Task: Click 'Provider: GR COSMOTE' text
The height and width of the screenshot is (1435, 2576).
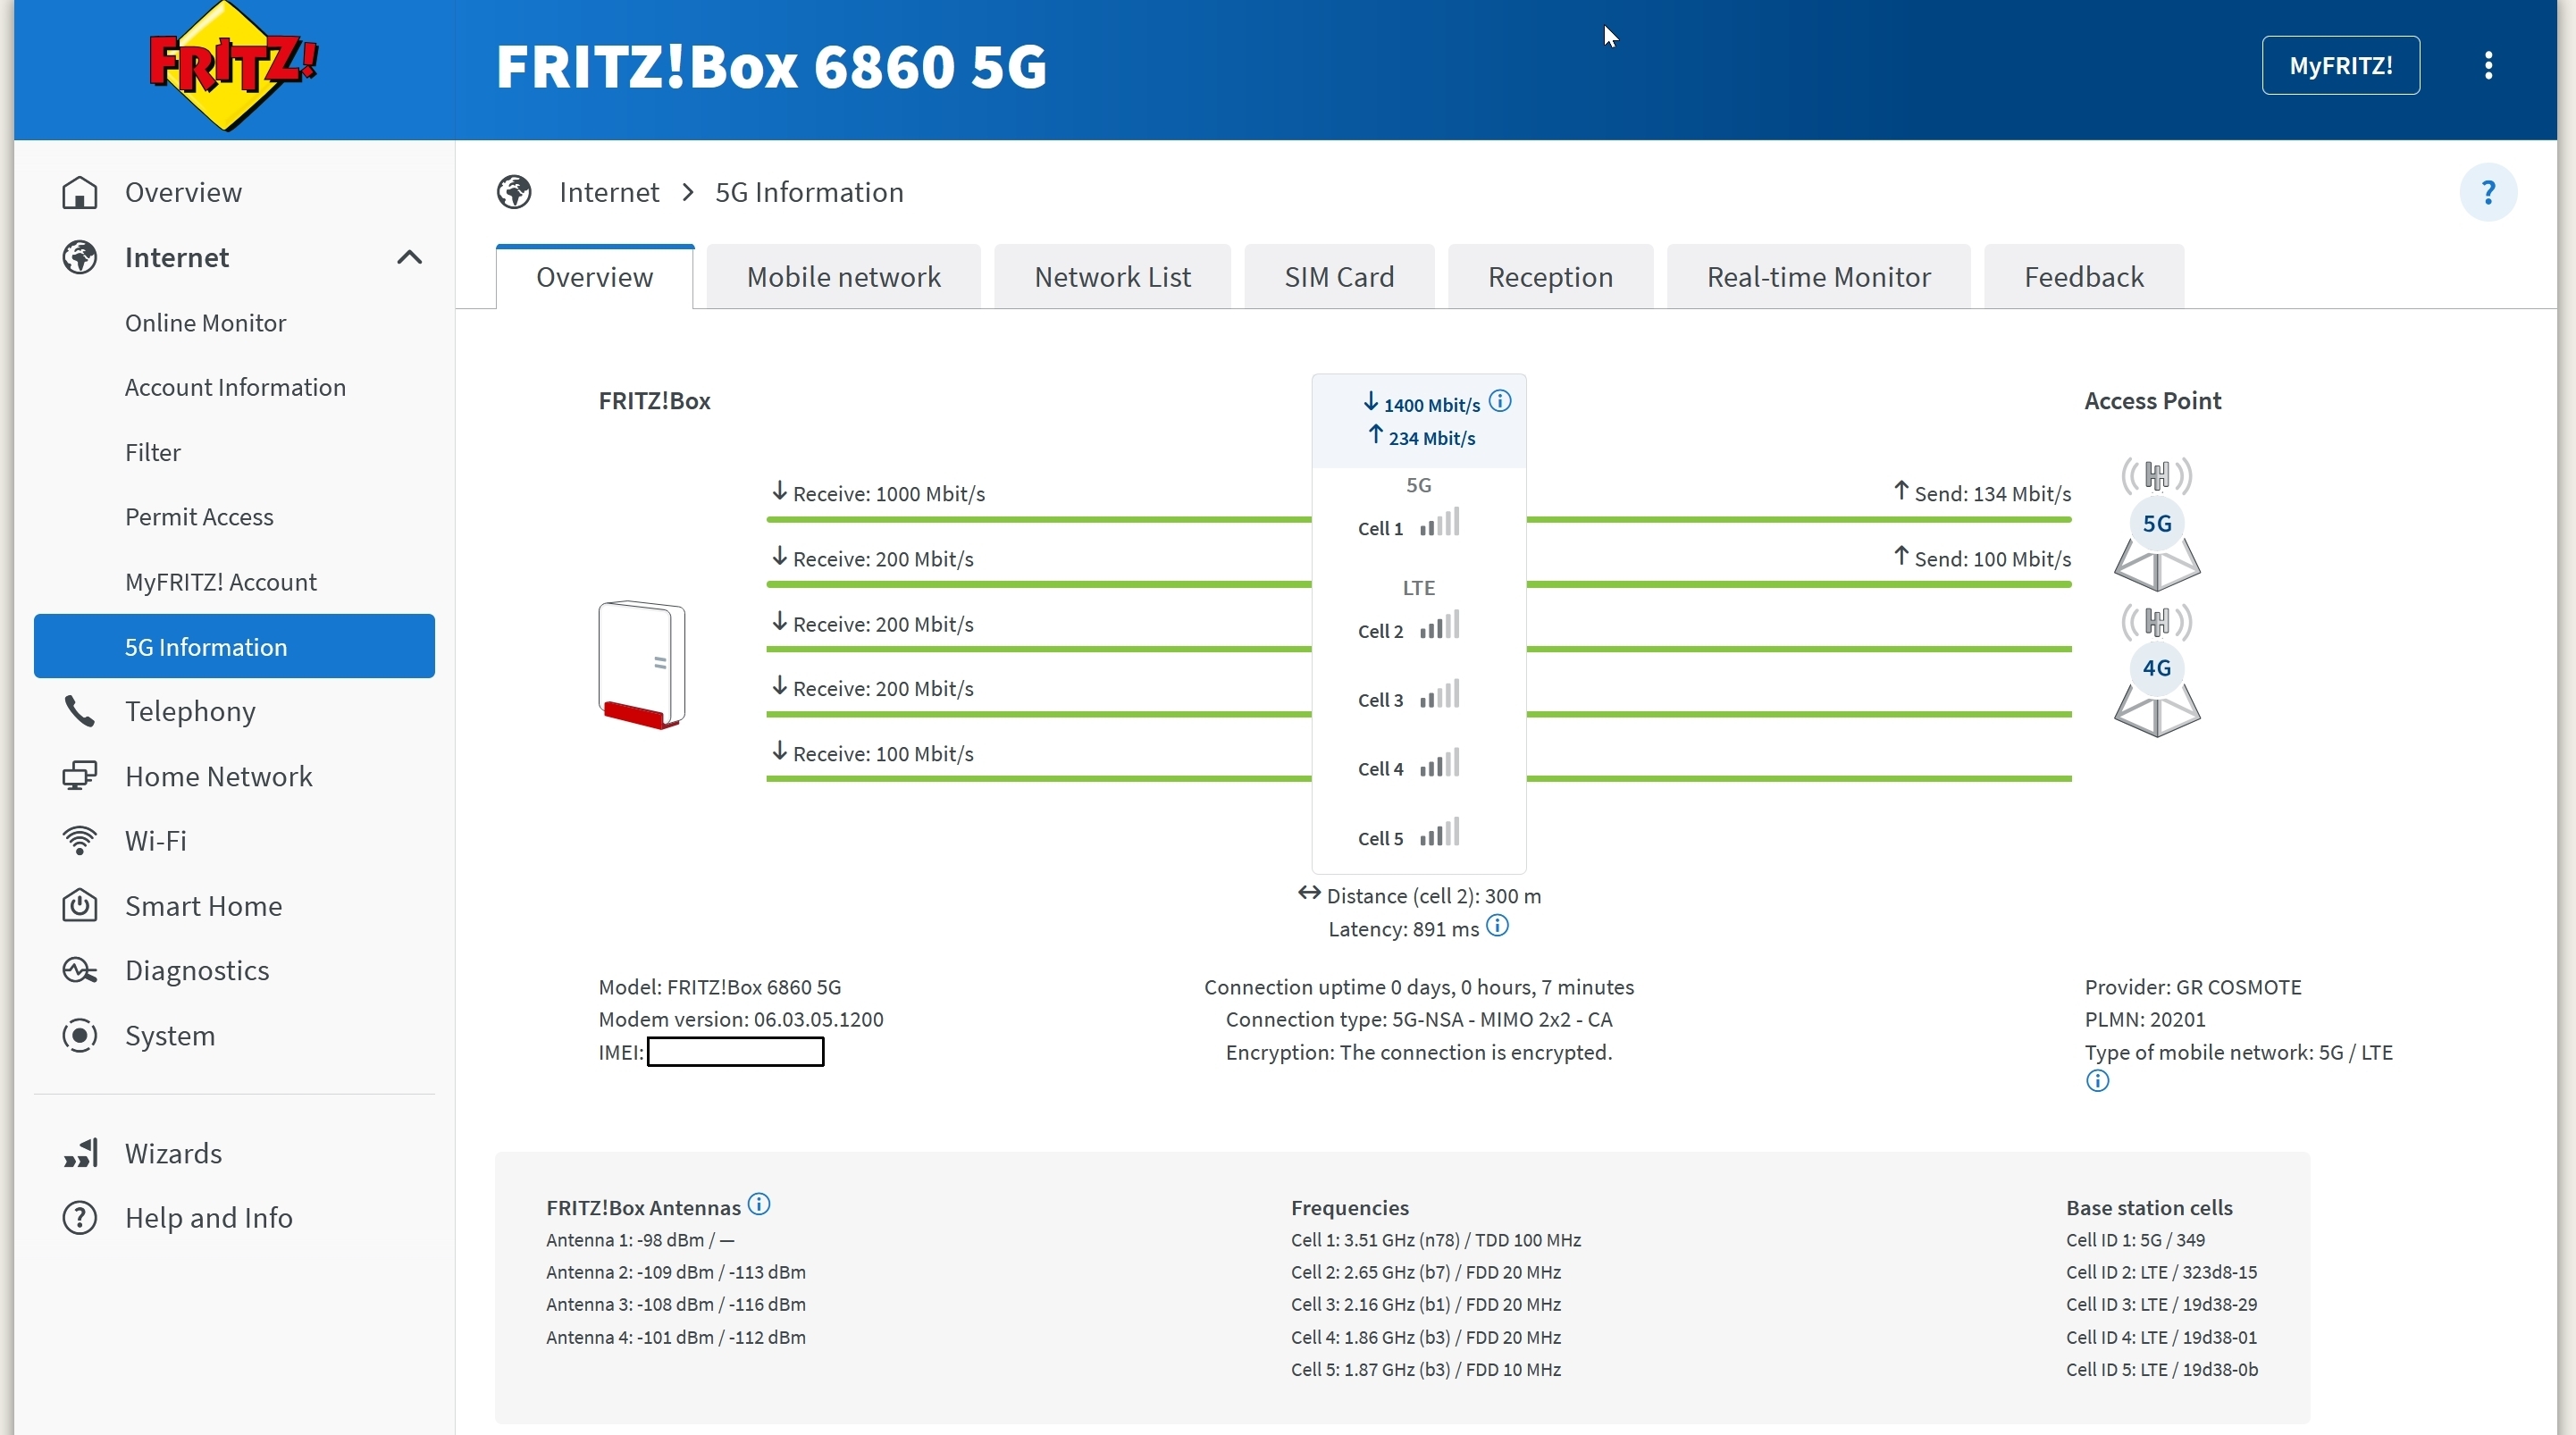Action: (x=2192, y=987)
